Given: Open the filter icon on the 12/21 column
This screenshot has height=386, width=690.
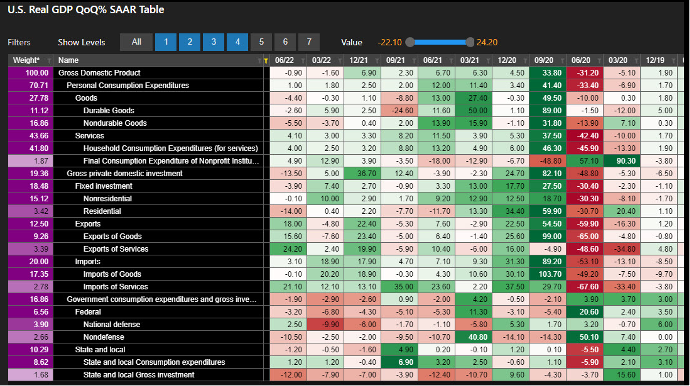Looking at the screenshot, I should (377, 61).
